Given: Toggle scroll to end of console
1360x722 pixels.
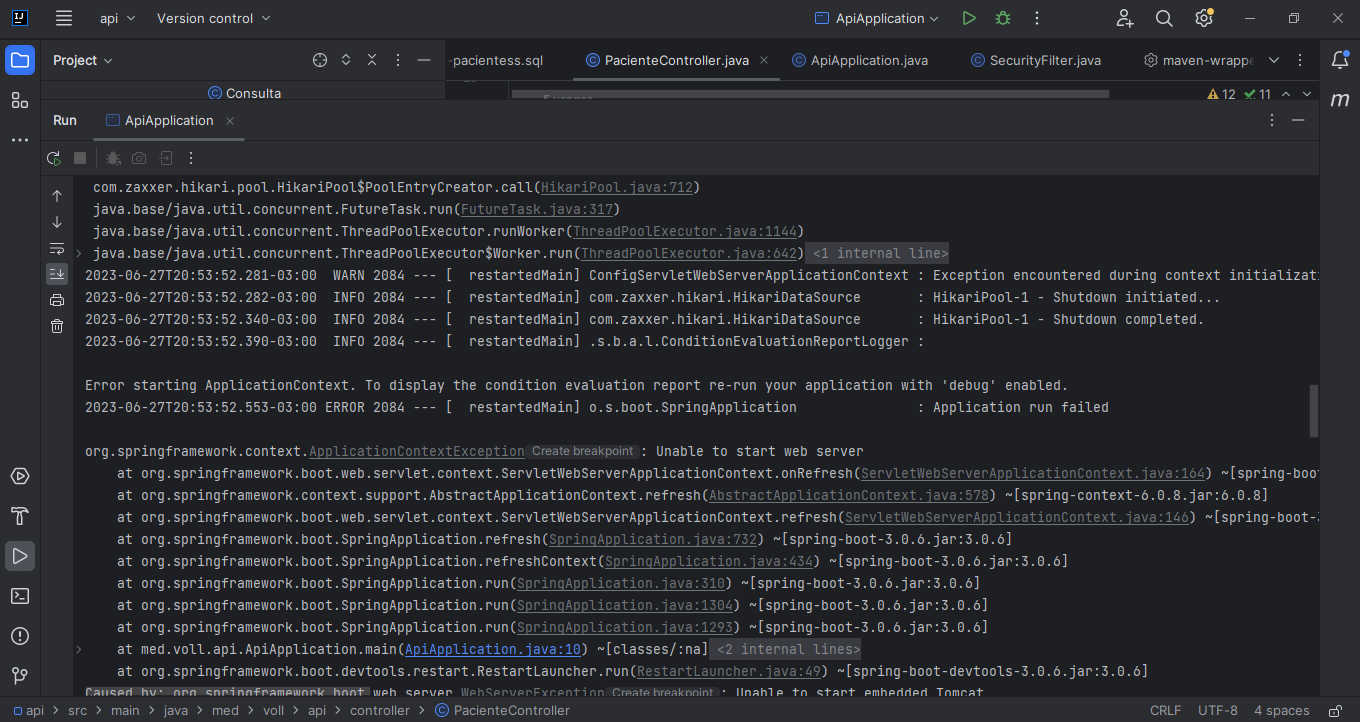Looking at the screenshot, I should 57,274.
